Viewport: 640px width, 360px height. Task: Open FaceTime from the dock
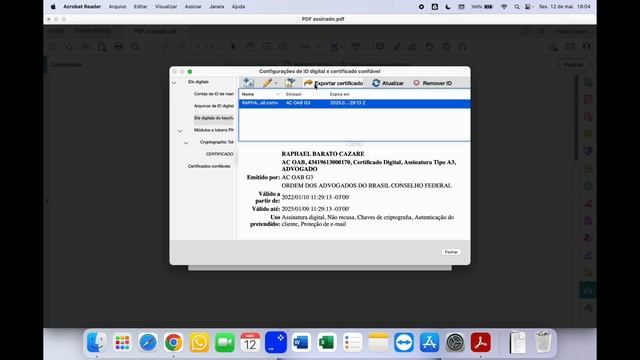point(224,342)
